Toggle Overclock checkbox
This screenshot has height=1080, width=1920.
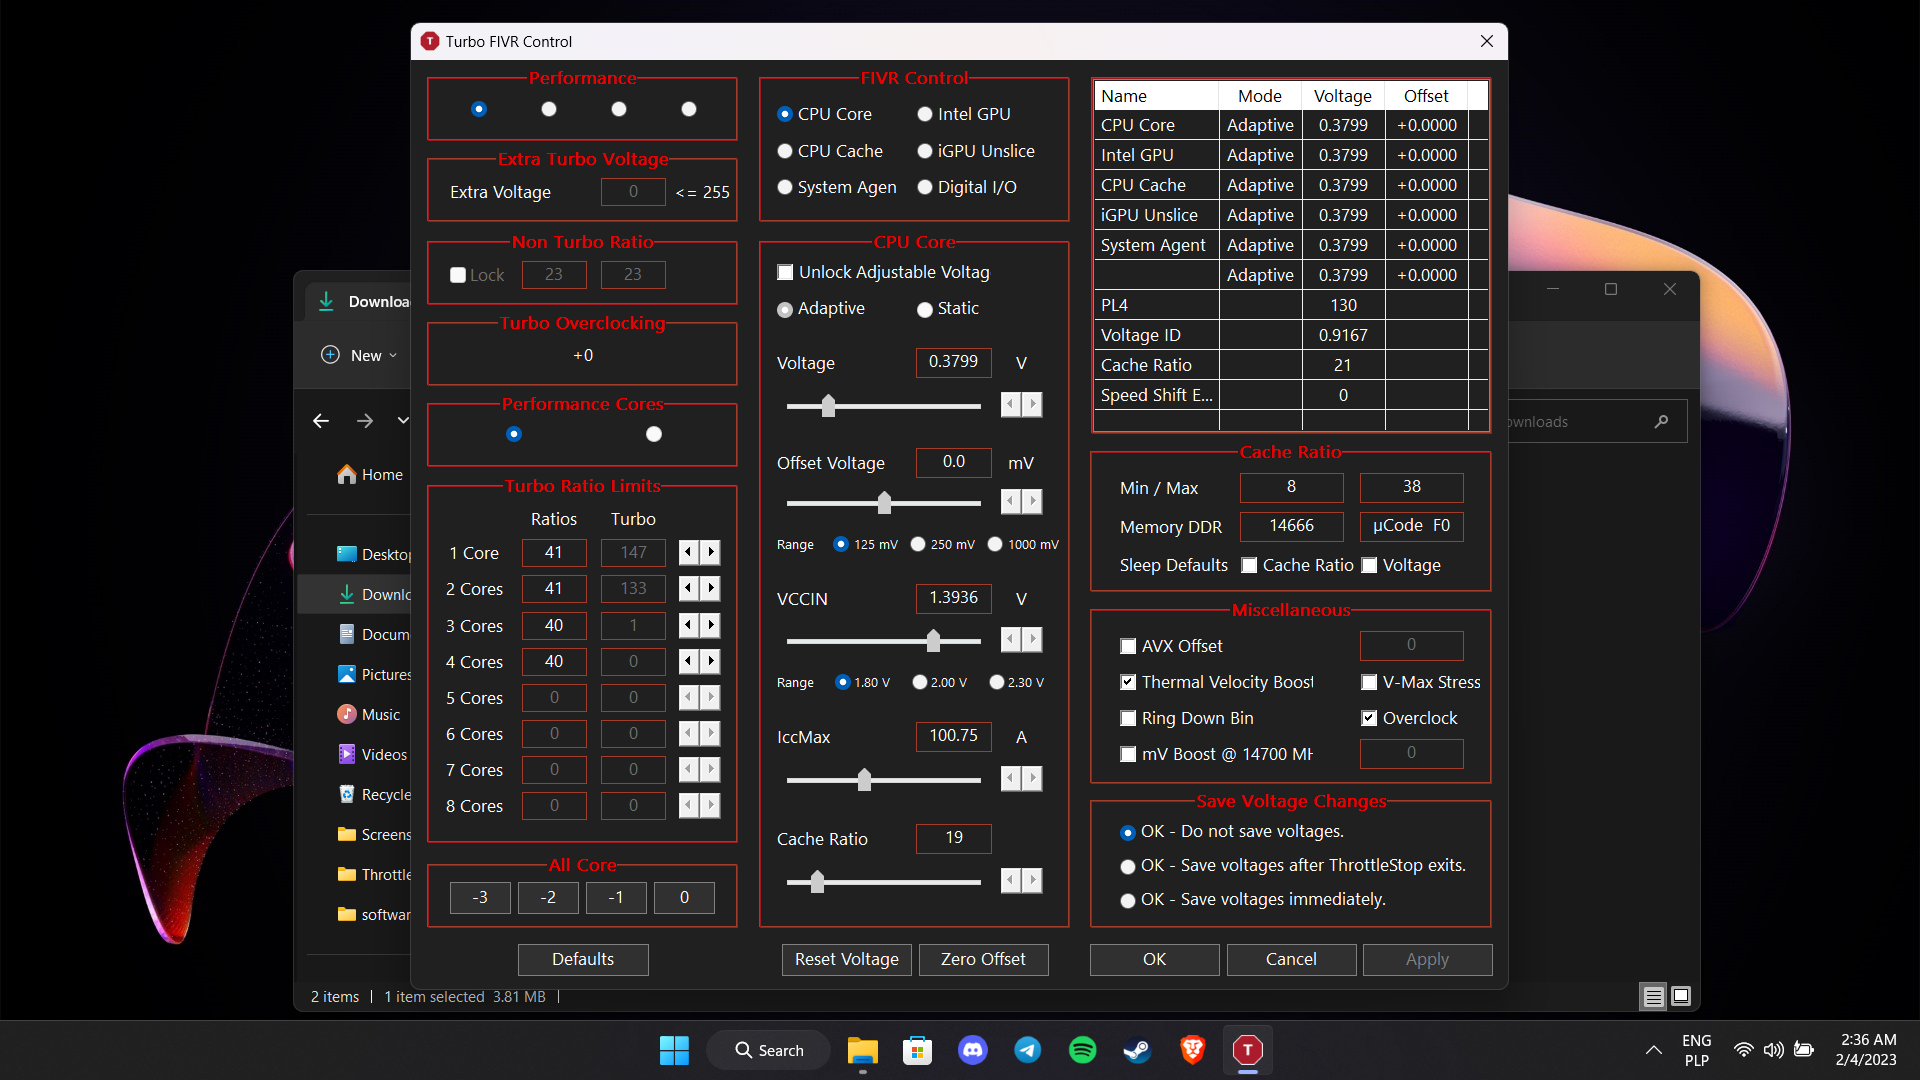tap(1369, 718)
